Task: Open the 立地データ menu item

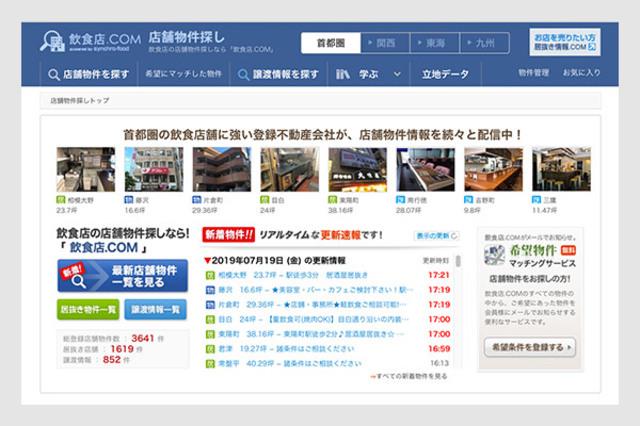Action: pyautogui.click(x=445, y=74)
